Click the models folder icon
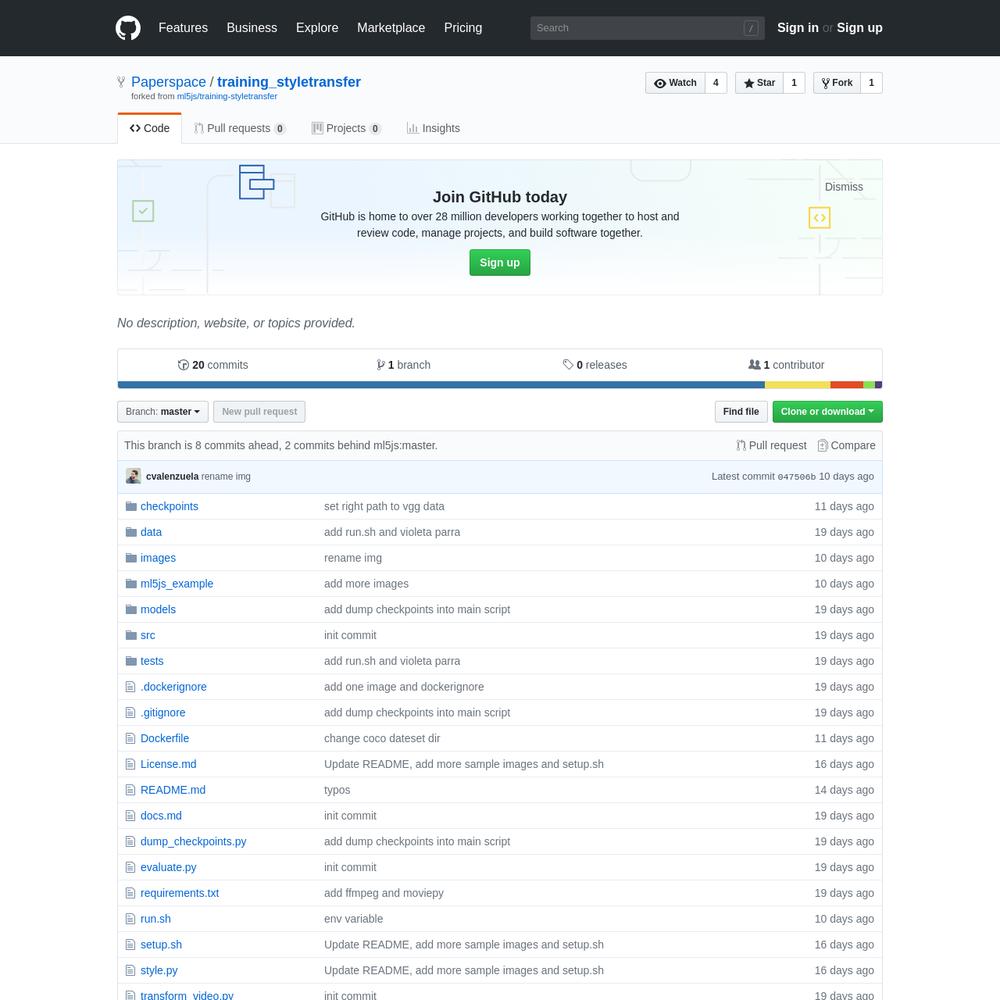1000x1000 pixels. (131, 610)
